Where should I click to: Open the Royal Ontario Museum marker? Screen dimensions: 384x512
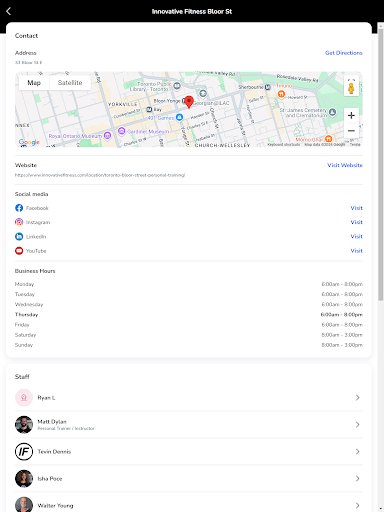pos(107,135)
